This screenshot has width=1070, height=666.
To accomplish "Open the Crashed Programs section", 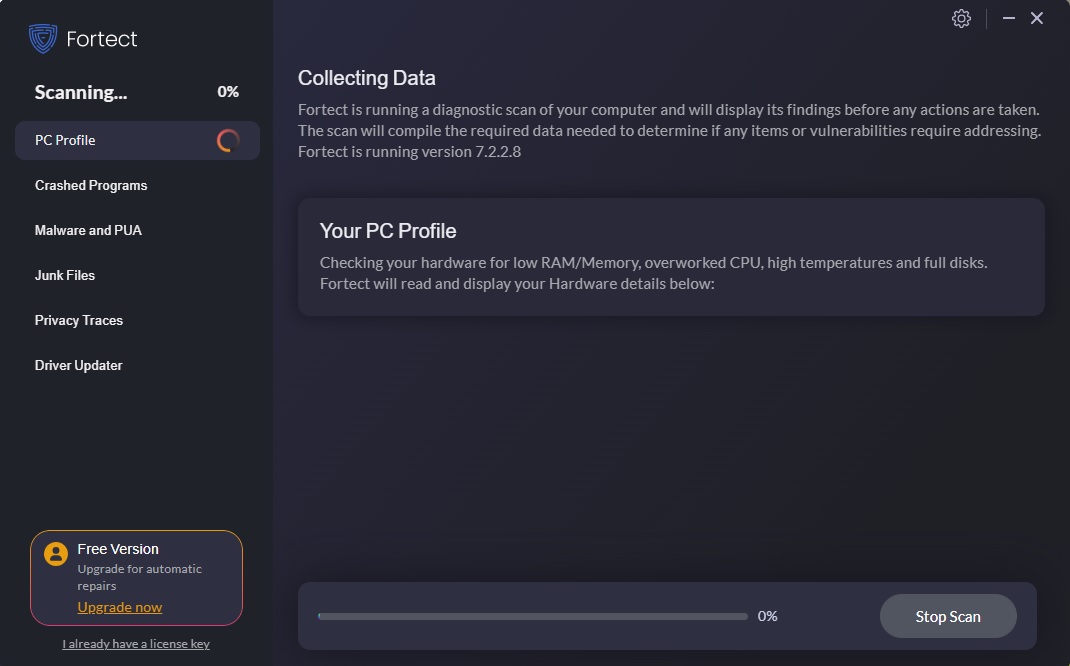I will 91,186.
